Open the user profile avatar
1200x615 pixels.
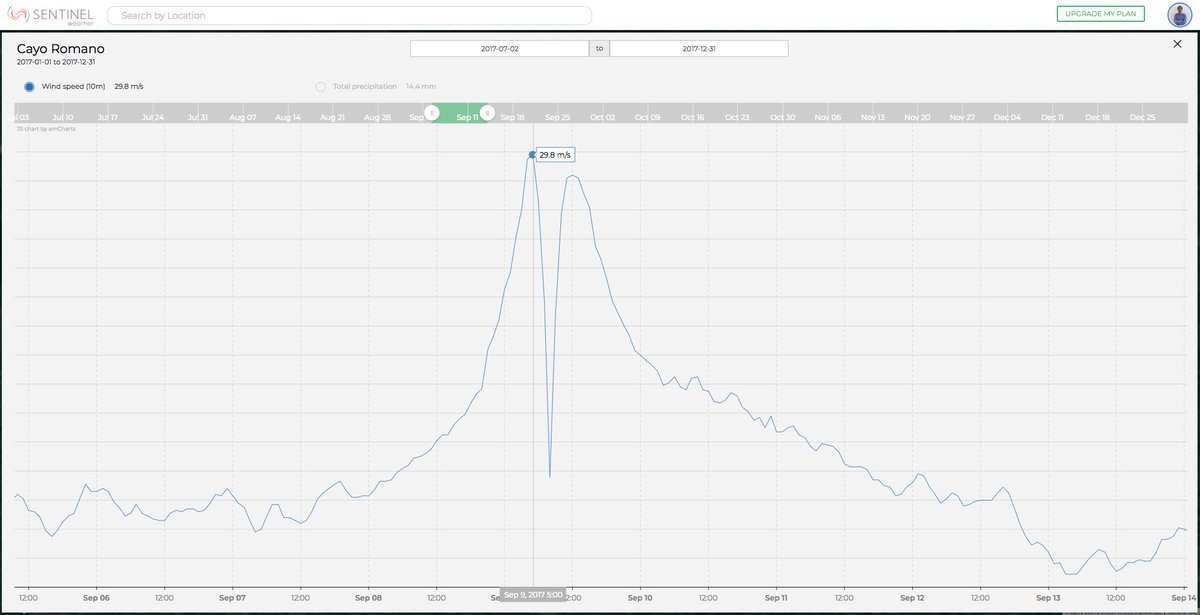pos(1177,14)
